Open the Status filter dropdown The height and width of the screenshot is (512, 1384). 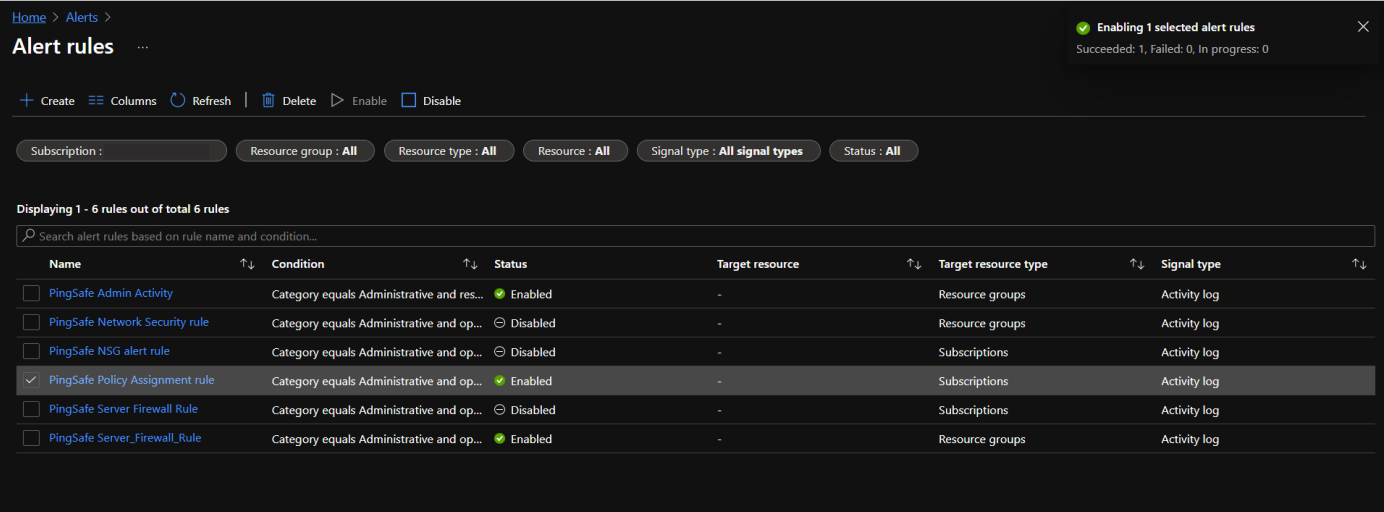click(x=872, y=151)
